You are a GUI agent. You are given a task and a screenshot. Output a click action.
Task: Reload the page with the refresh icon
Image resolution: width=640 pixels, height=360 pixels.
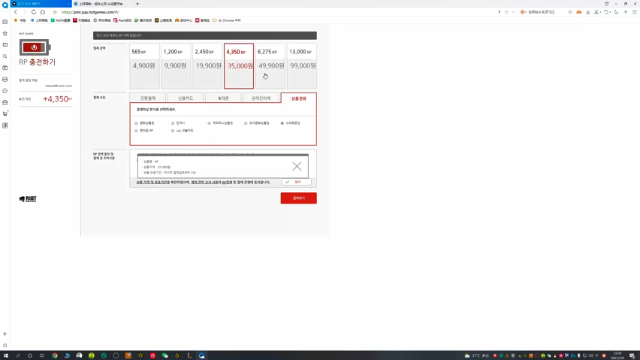33,12
